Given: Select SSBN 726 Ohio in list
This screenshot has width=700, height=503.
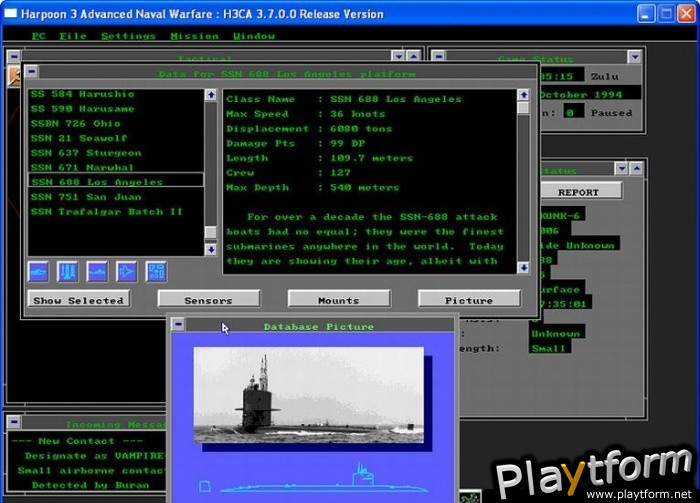Looking at the screenshot, I should pyautogui.click(x=116, y=124).
